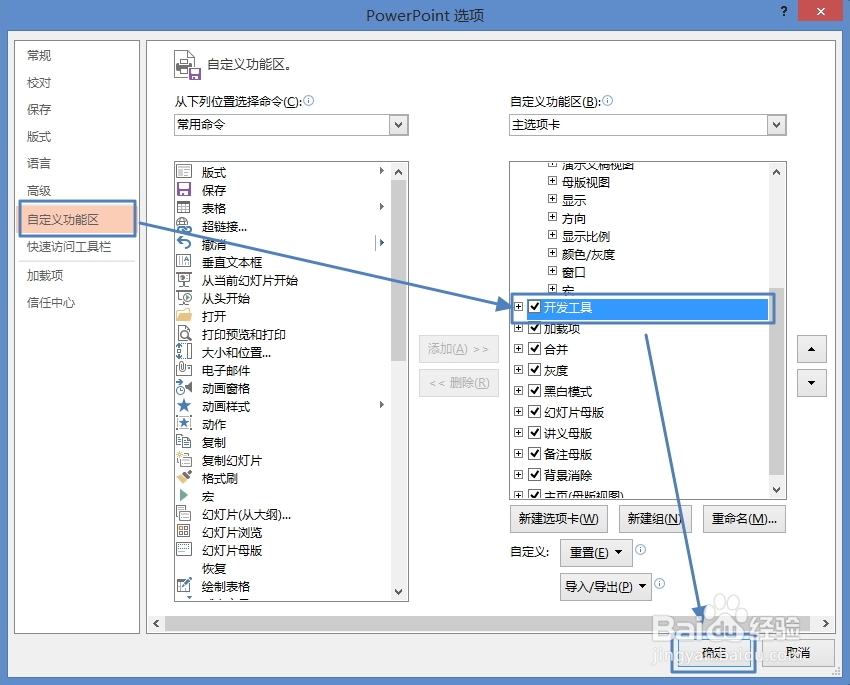This screenshot has height=685, width=850.
Task: Toggle the 加载项 checkbox in tab list
Action: (535, 328)
